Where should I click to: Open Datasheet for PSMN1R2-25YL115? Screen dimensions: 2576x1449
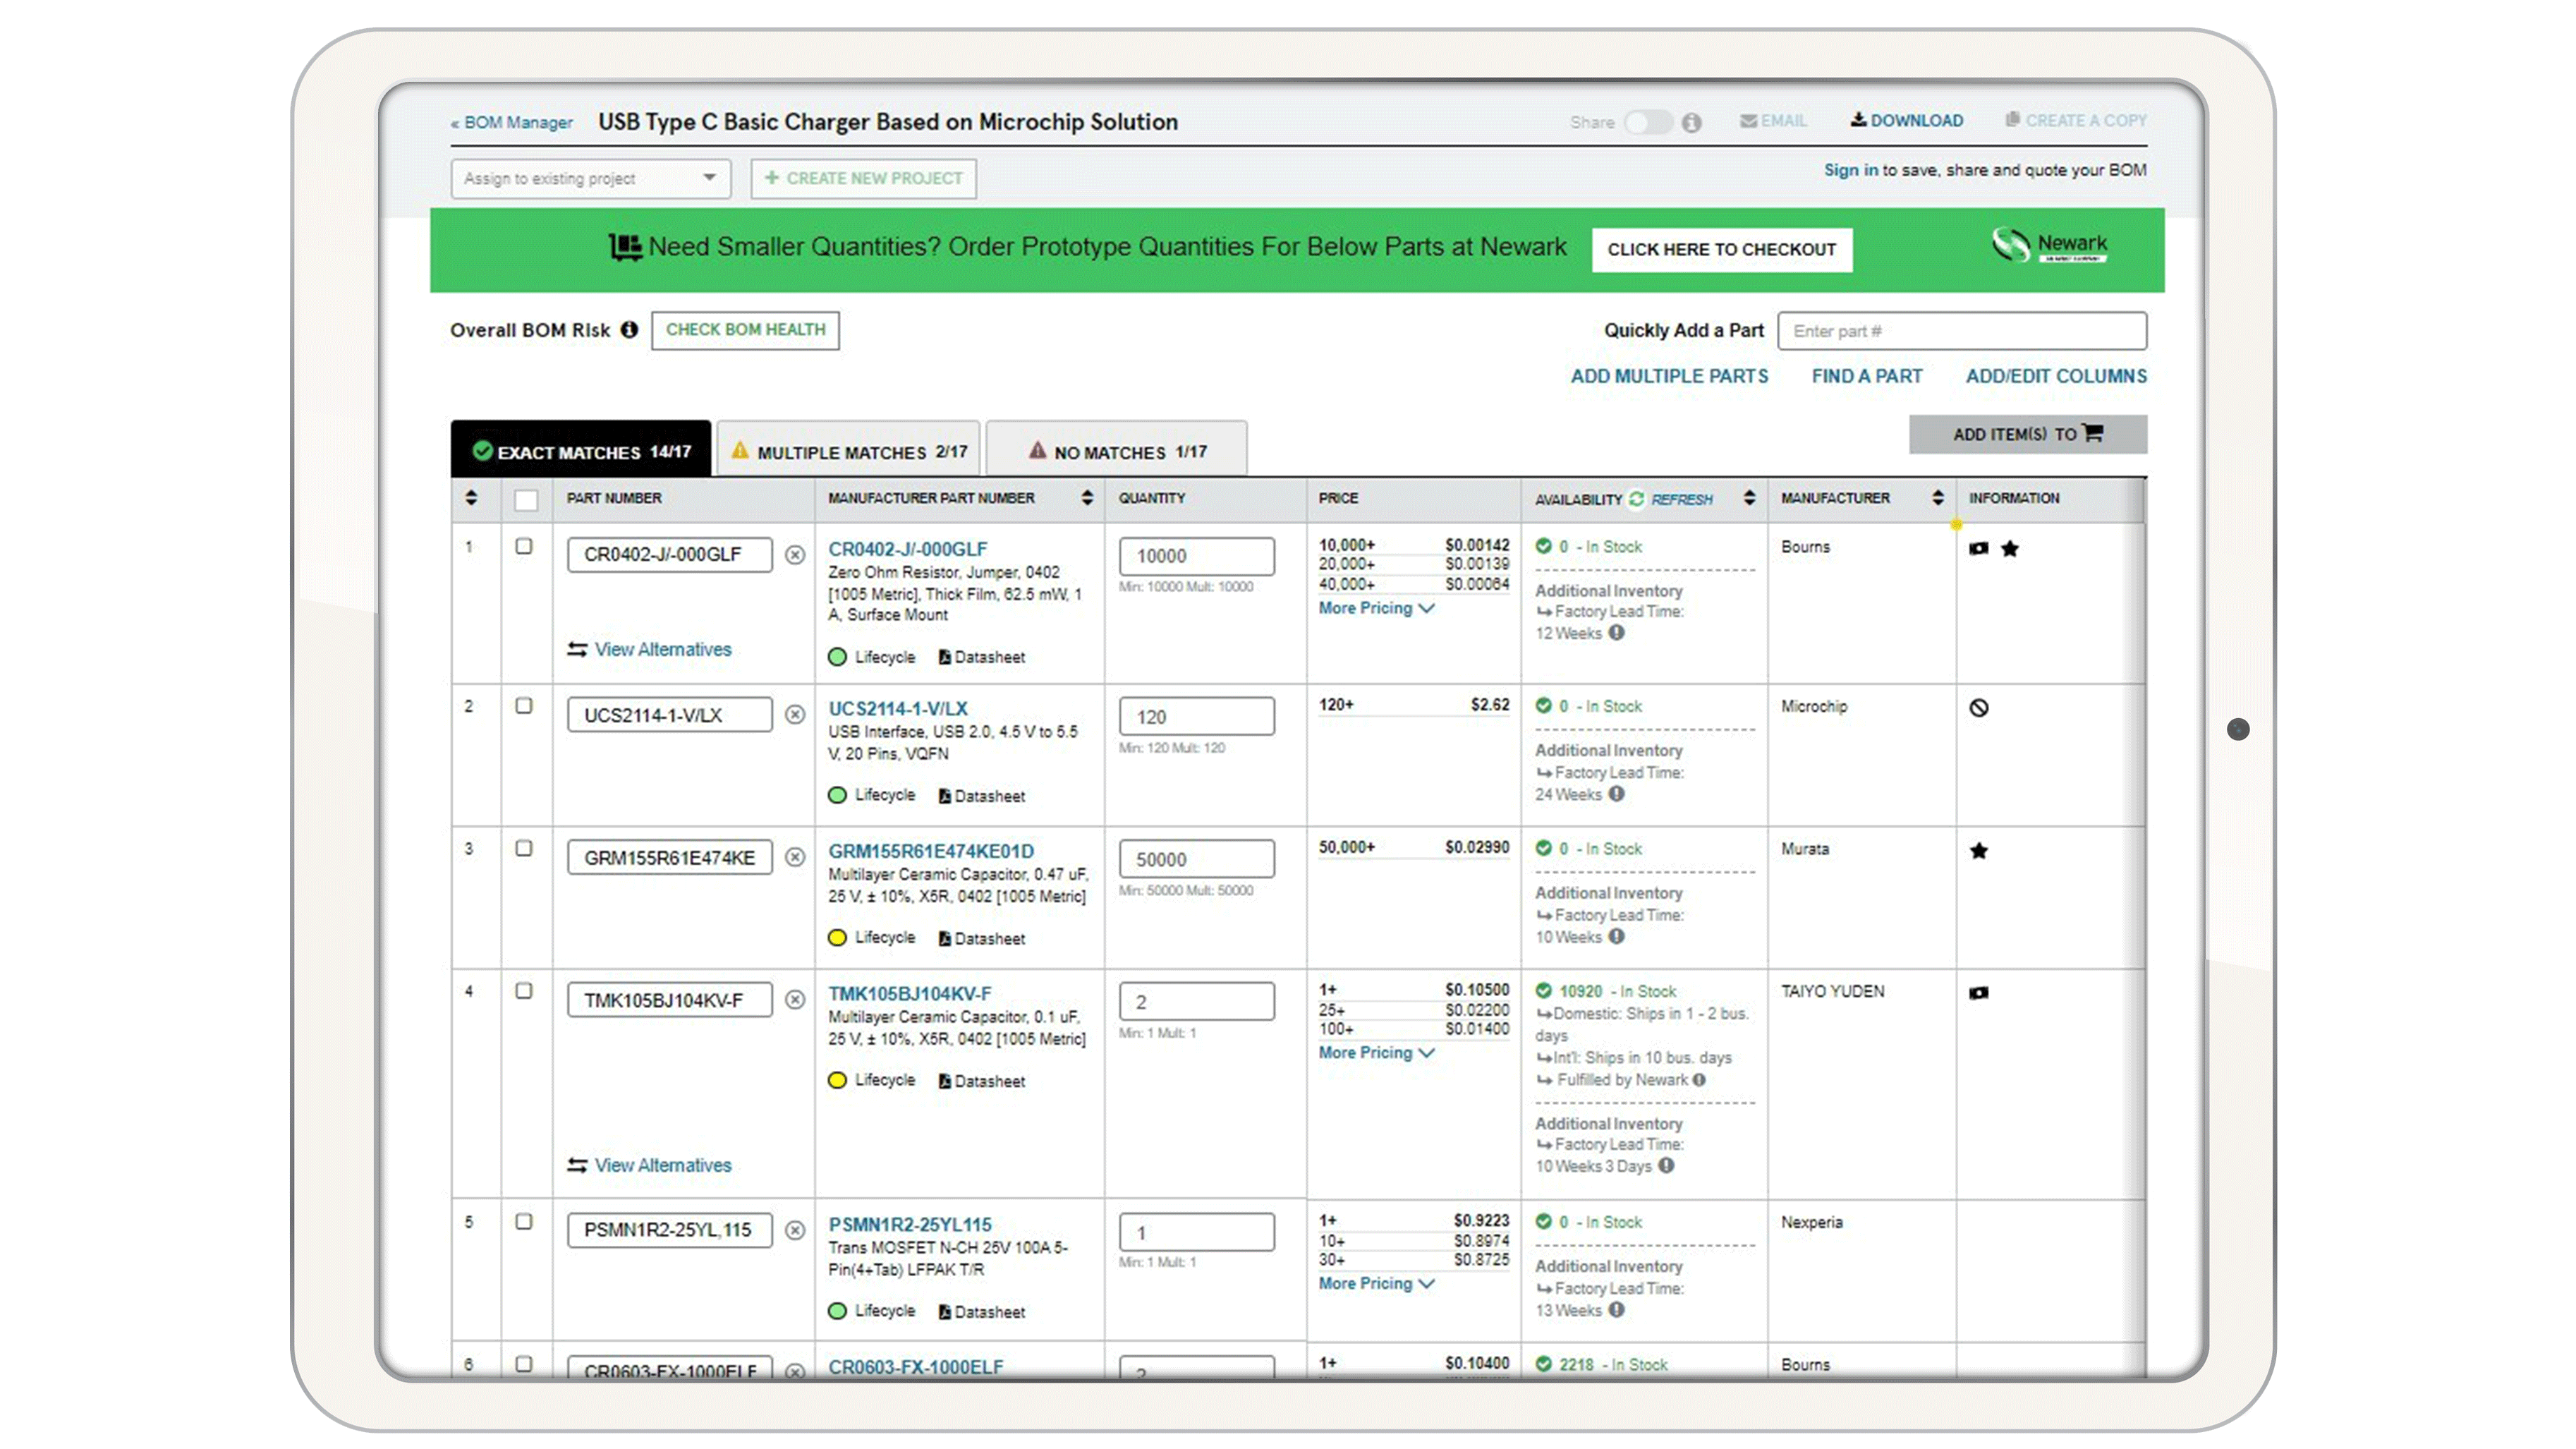[982, 1312]
